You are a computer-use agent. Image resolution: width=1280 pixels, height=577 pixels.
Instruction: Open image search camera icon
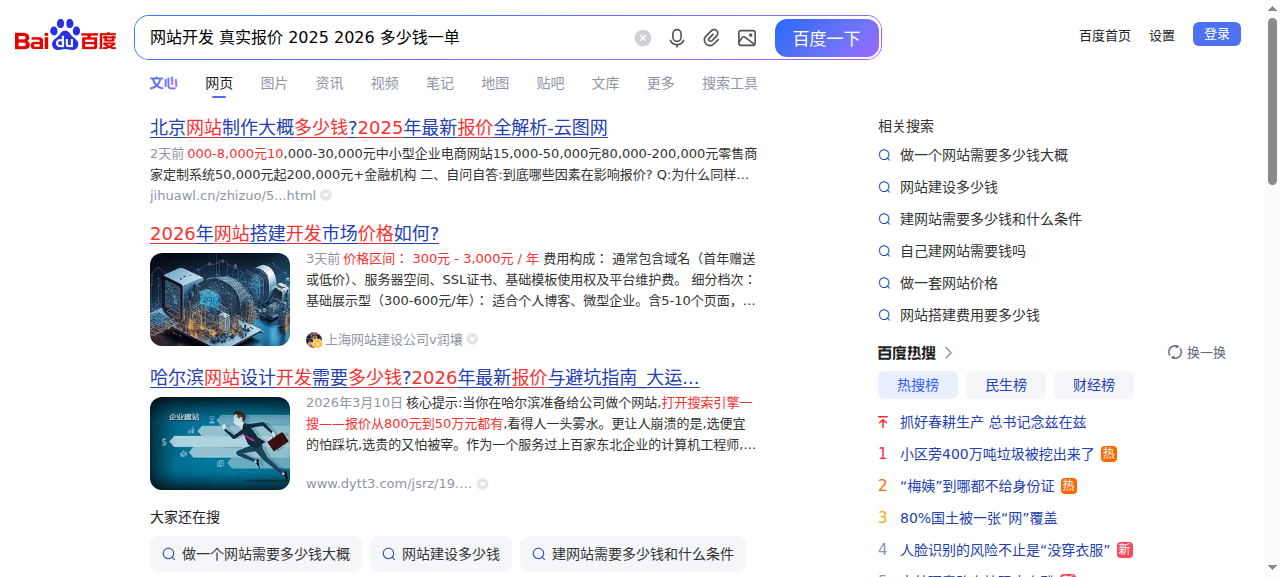[x=746, y=38]
